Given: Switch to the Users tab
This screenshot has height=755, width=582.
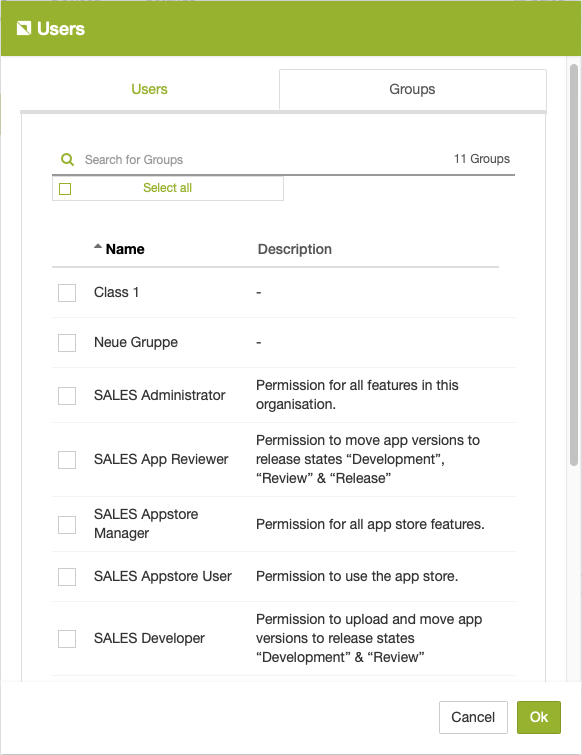Looking at the screenshot, I should pos(149,90).
